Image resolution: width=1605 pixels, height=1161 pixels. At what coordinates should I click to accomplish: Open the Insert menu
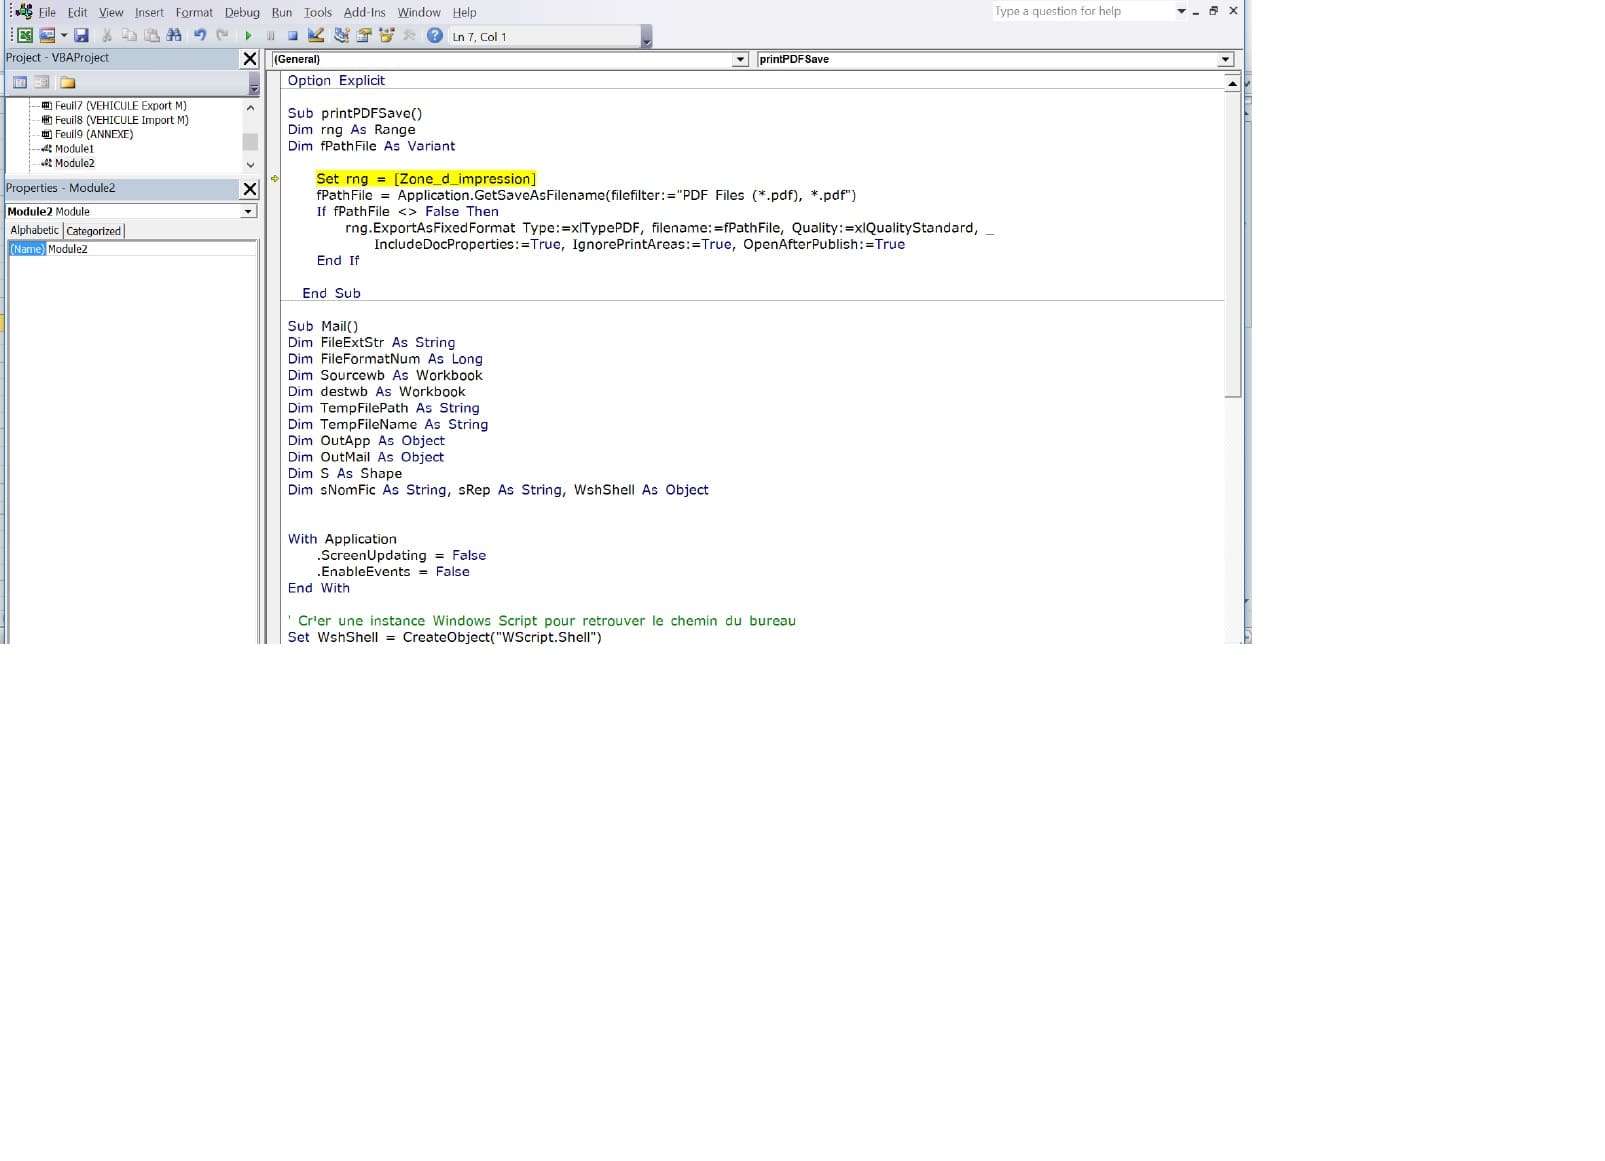coord(149,12)
